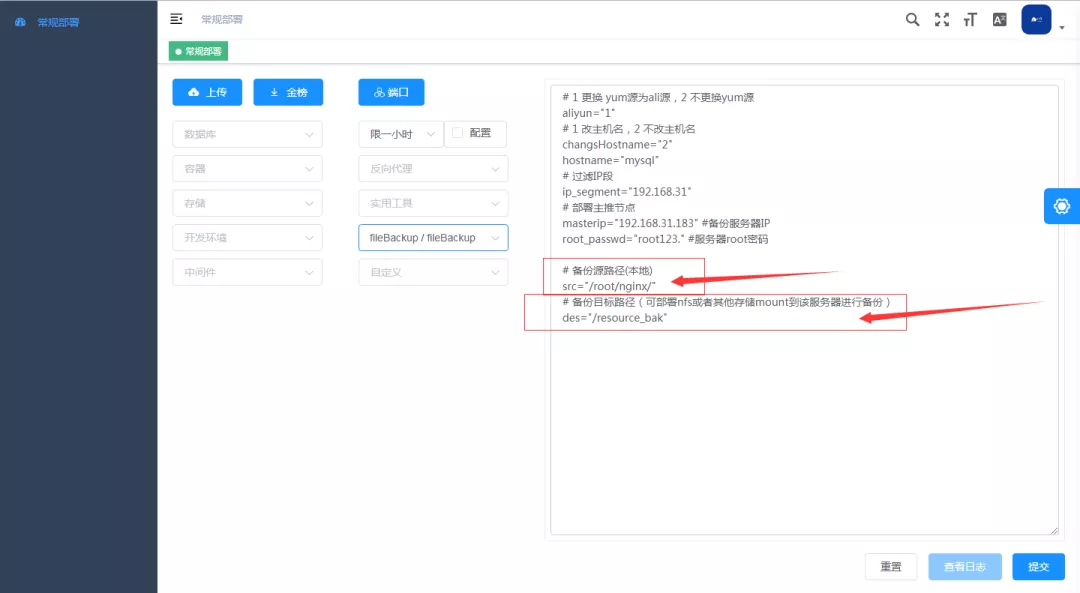Open the fileBackup / fileBackup dropdown

tap(433, 238)
